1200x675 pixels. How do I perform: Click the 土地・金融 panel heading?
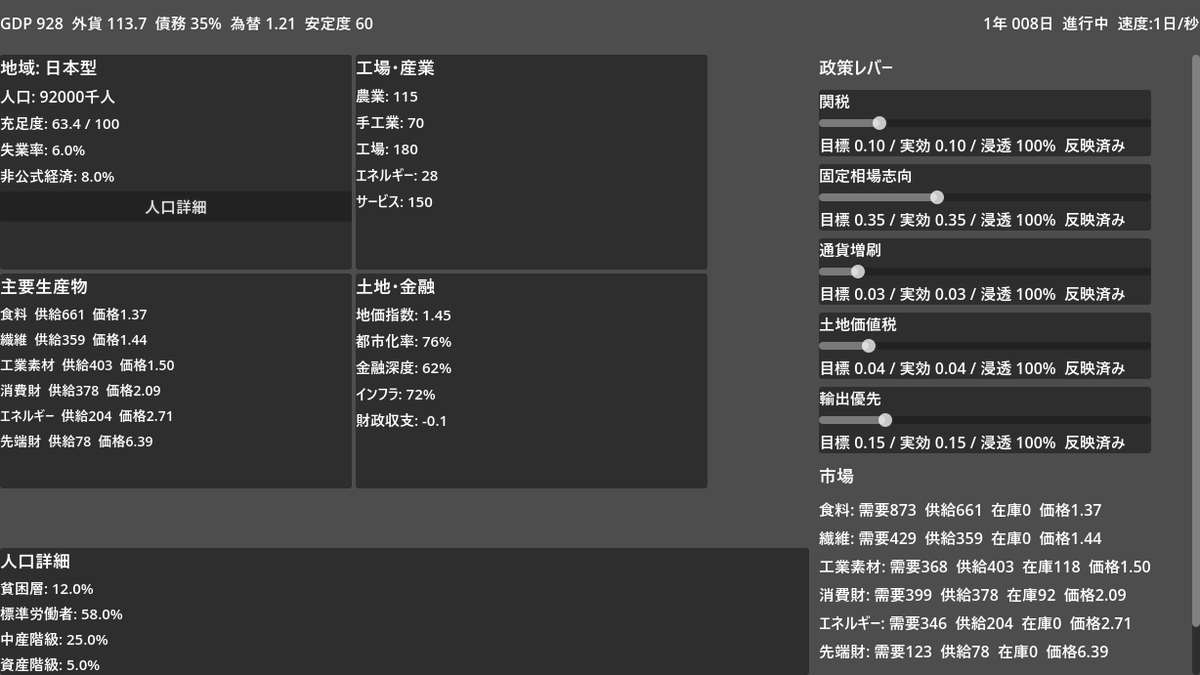[395, 286]
